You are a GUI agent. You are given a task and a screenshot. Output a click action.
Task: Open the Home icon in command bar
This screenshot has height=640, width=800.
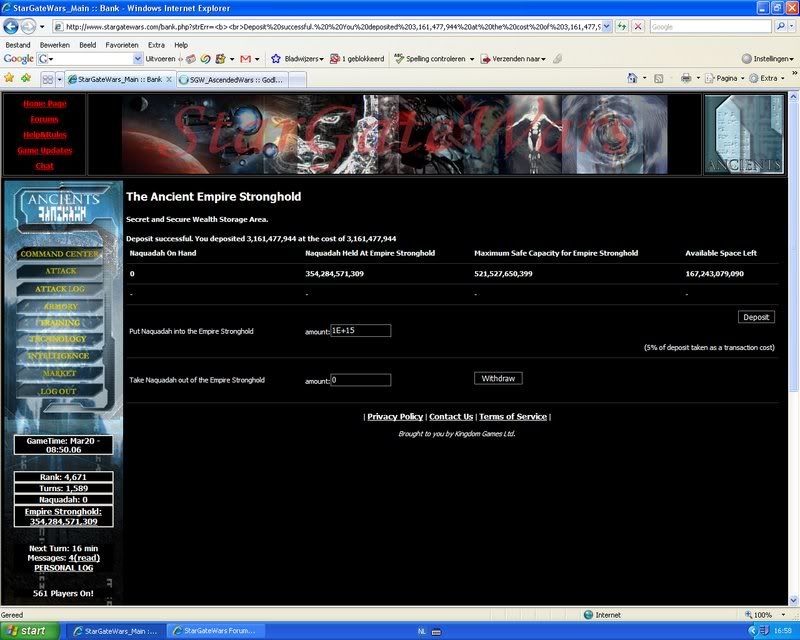click(x=631, y=78)
